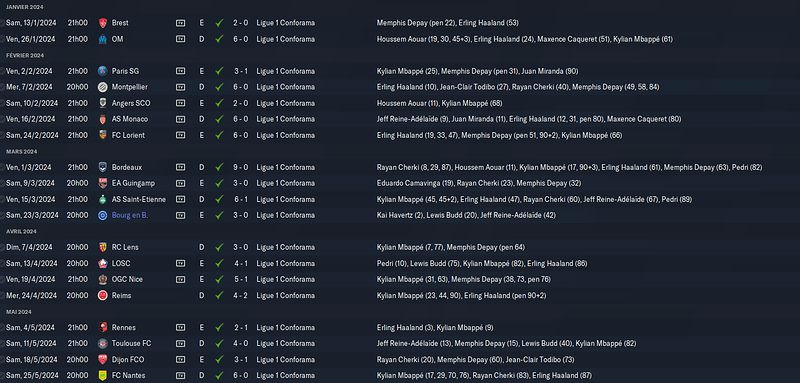The width and height of the screenshot is (800, 383).
Task: Click Ligue 1 Conforama in the Rennes row
Action: (286, 327)
